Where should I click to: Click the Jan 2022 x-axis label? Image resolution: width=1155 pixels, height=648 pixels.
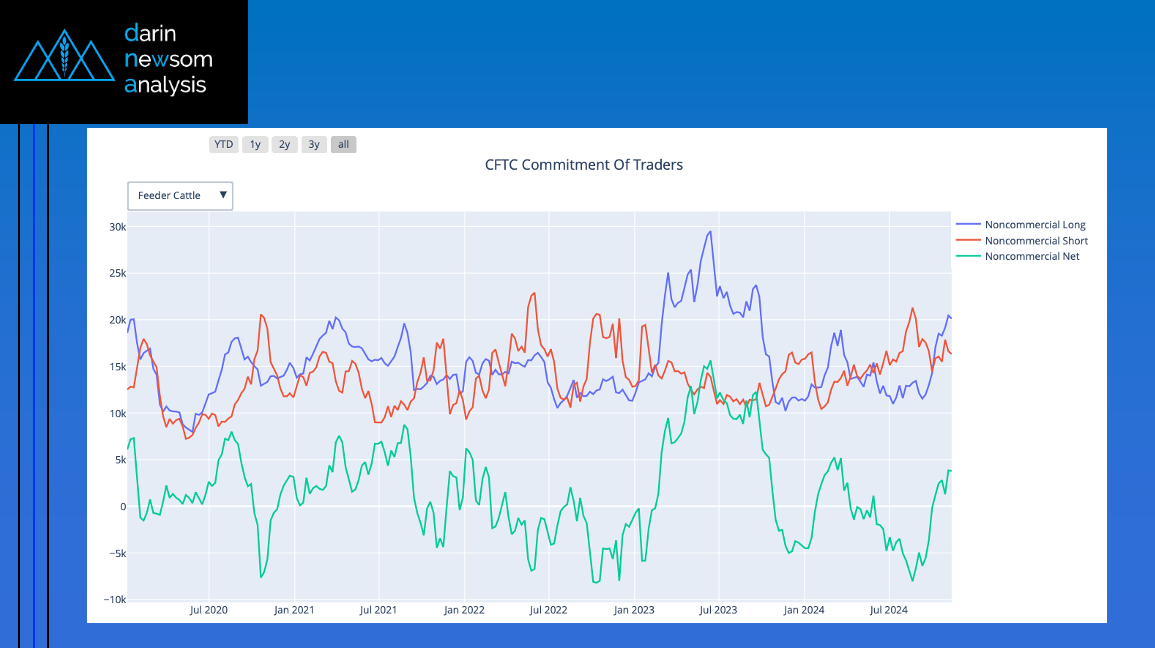point(464,610)
